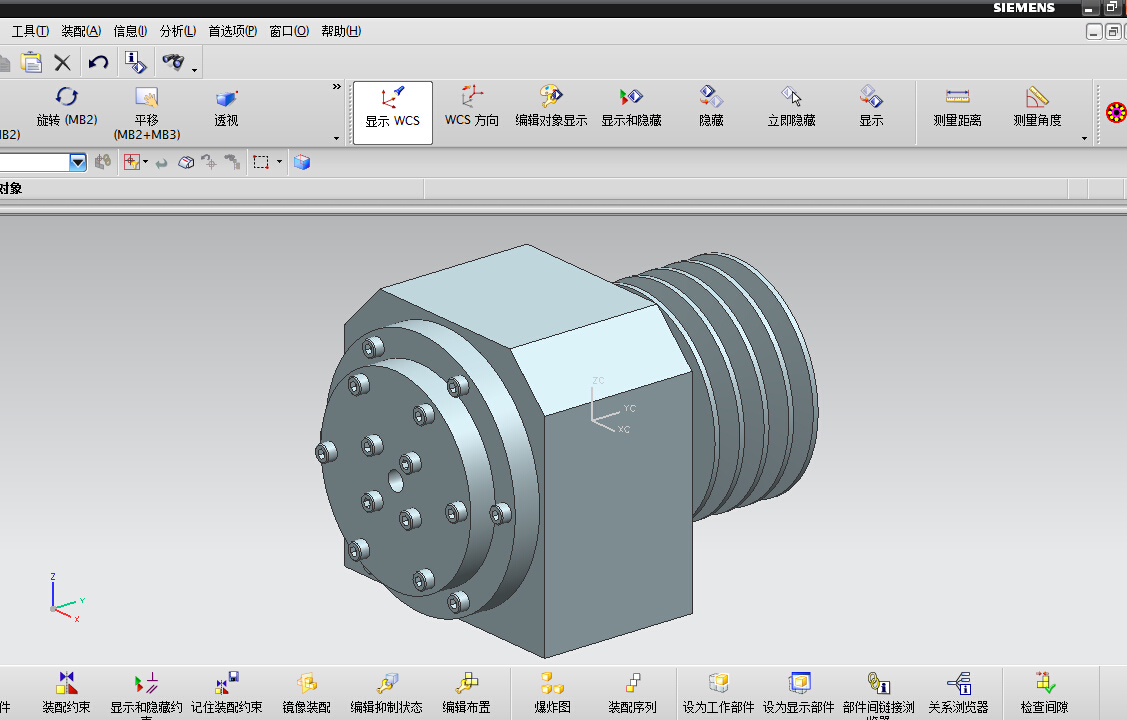
Task: Select the 平移 (MB2+MB3) pan tool
Action: pos(147,114)
